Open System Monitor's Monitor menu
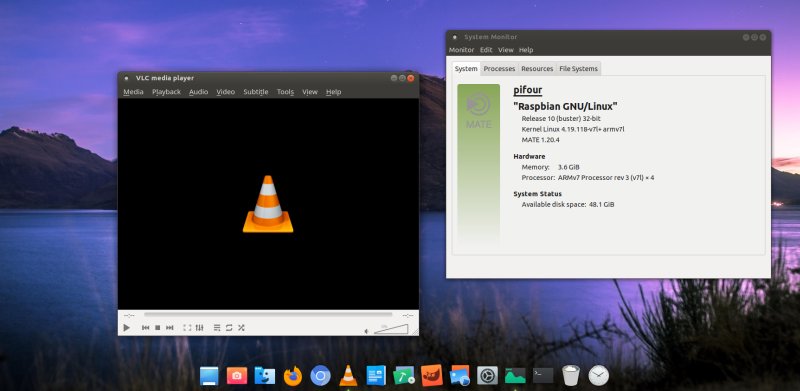The image size is (800, 391). click(461, 50)
